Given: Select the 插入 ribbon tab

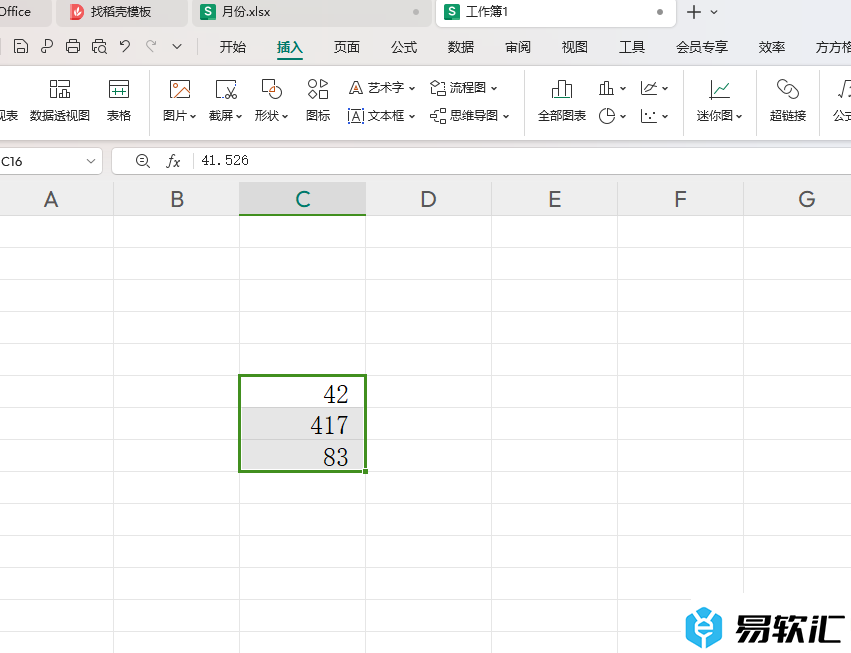Looking at the screenshot, I should [289, 47].
